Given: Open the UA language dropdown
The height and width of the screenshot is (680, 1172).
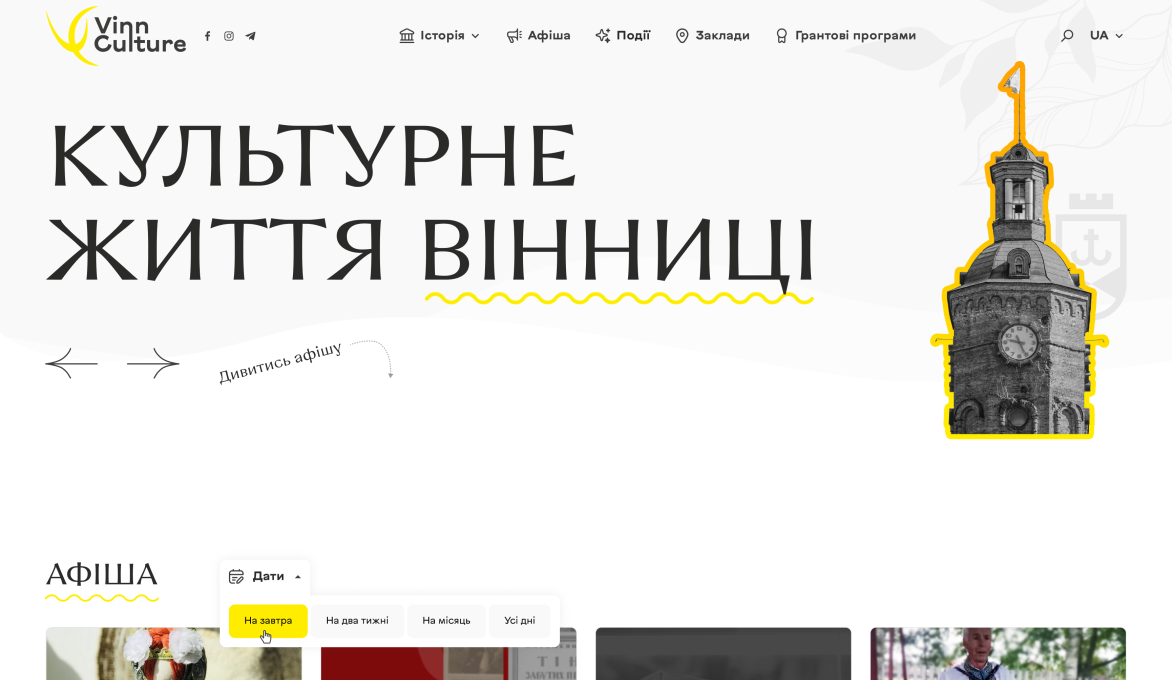Looking at the screenshot, I should (x=1106, y=35).
